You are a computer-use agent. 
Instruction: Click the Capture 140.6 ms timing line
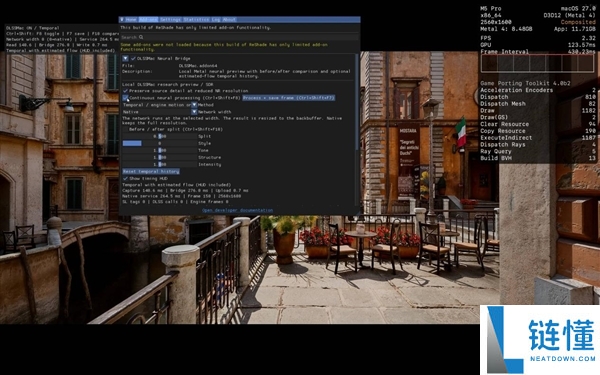[185, 190]
